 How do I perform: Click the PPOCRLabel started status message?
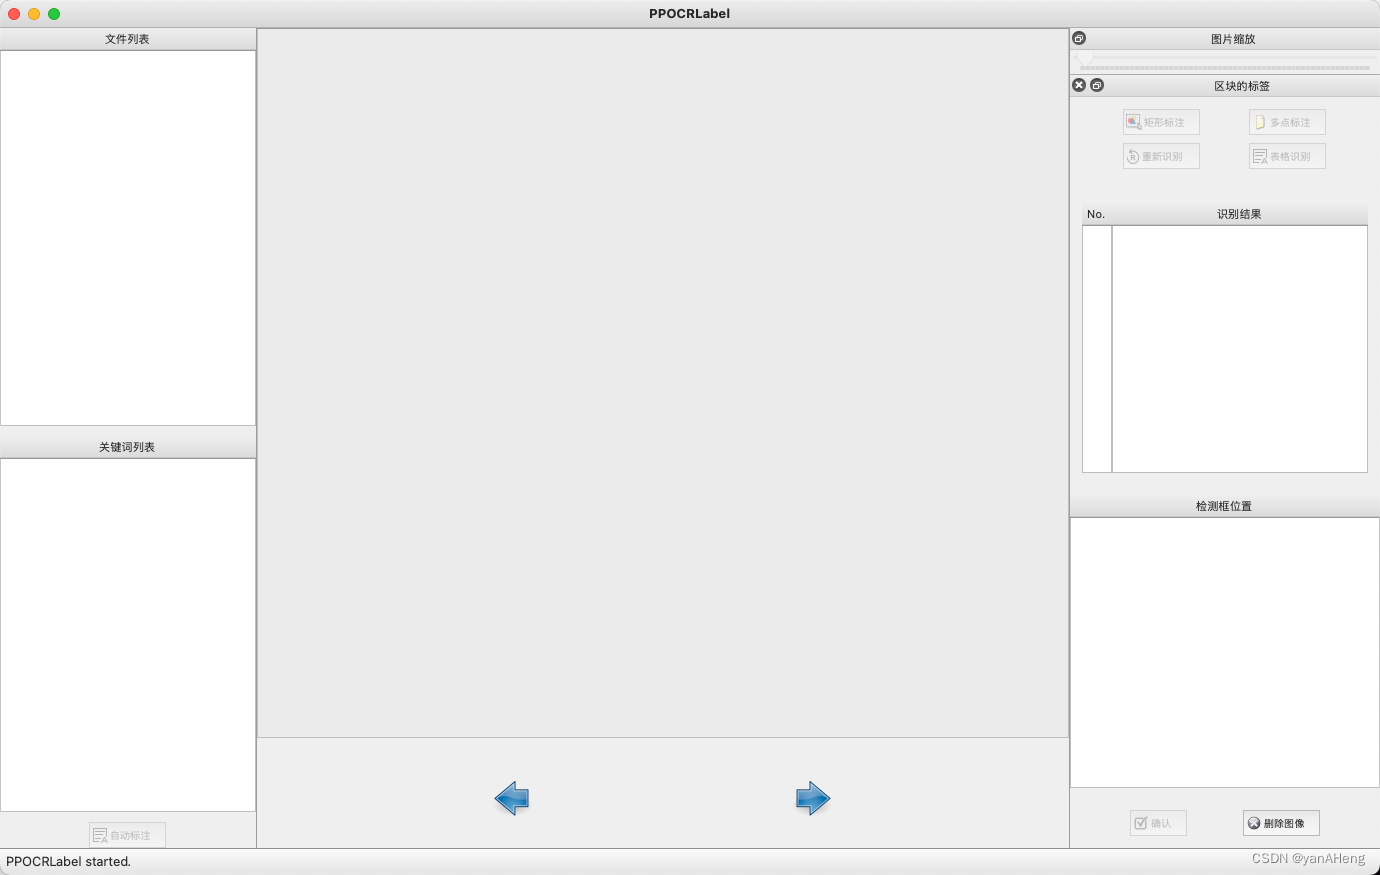pos(68,861)
